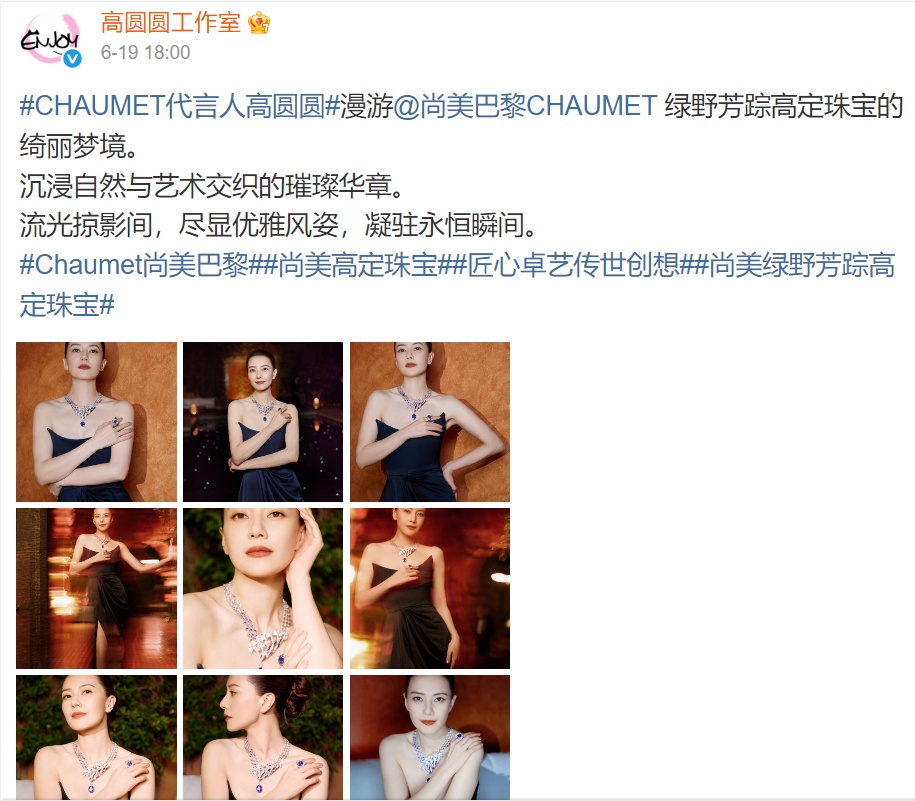
Task: Open the @尚美巴黎CHAUMET mention
Action: pos(526,106)
